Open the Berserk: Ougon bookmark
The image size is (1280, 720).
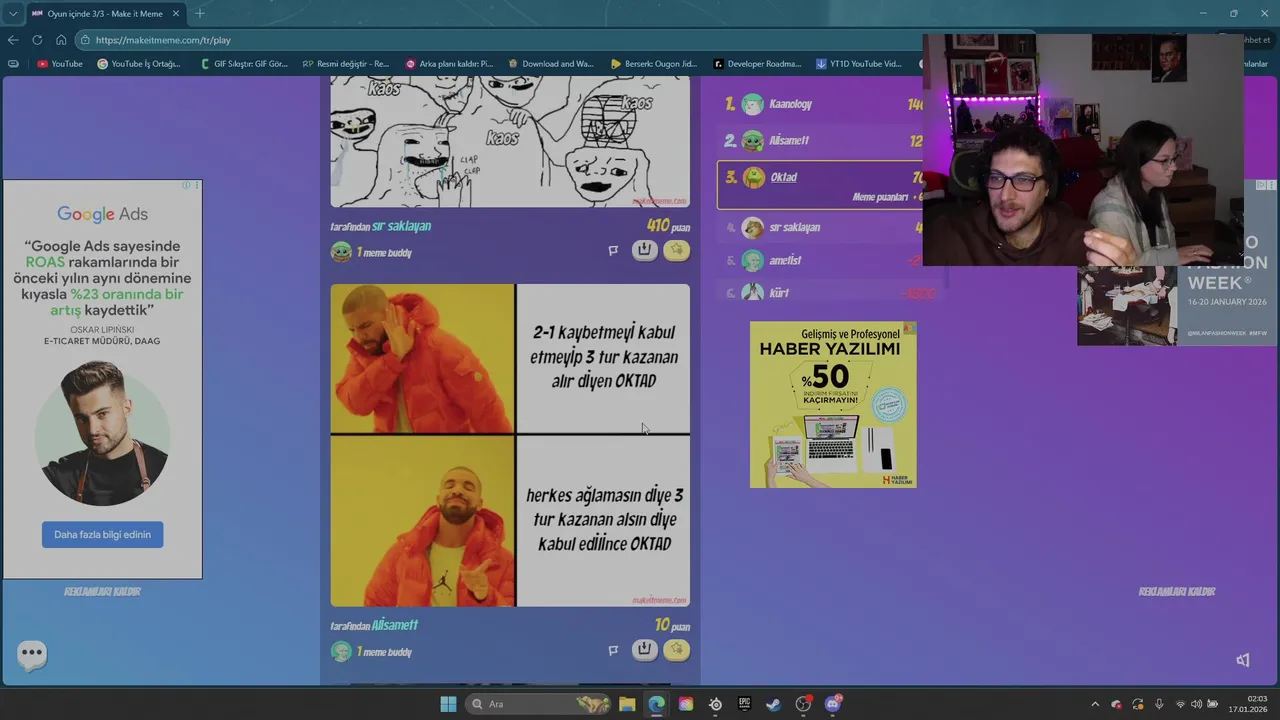(x=654, y=64)
